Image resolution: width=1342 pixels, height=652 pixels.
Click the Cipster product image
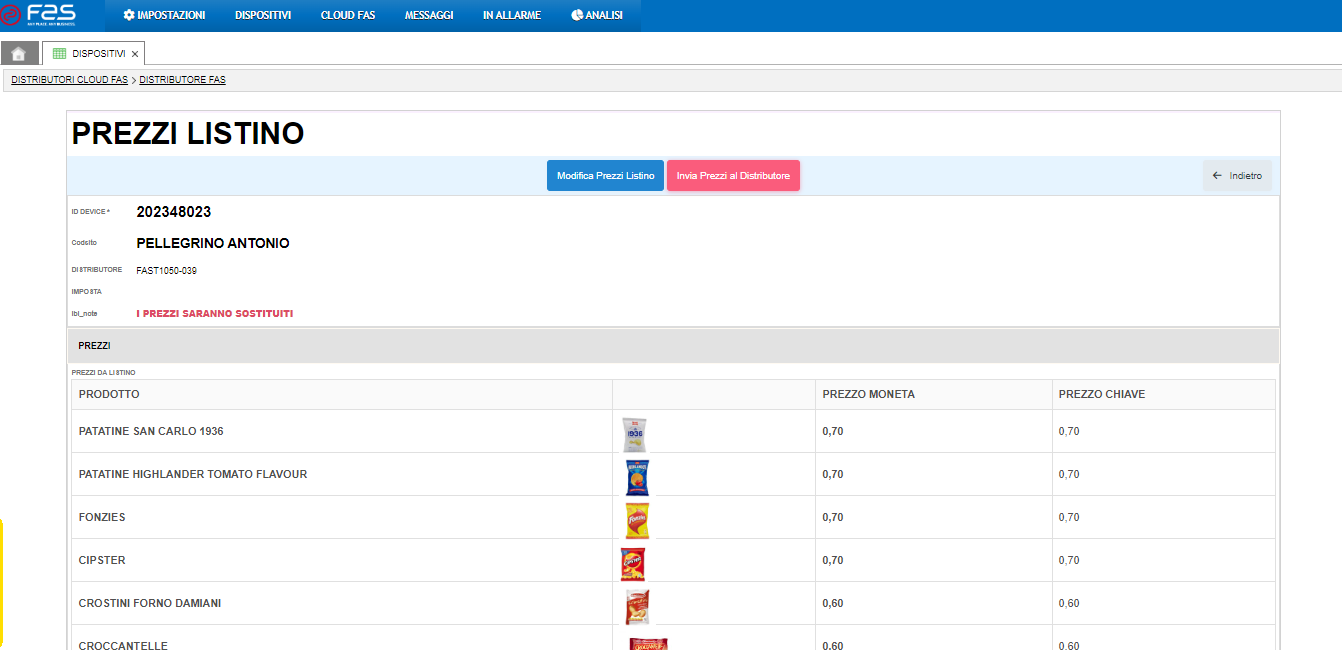coord(632,564)
